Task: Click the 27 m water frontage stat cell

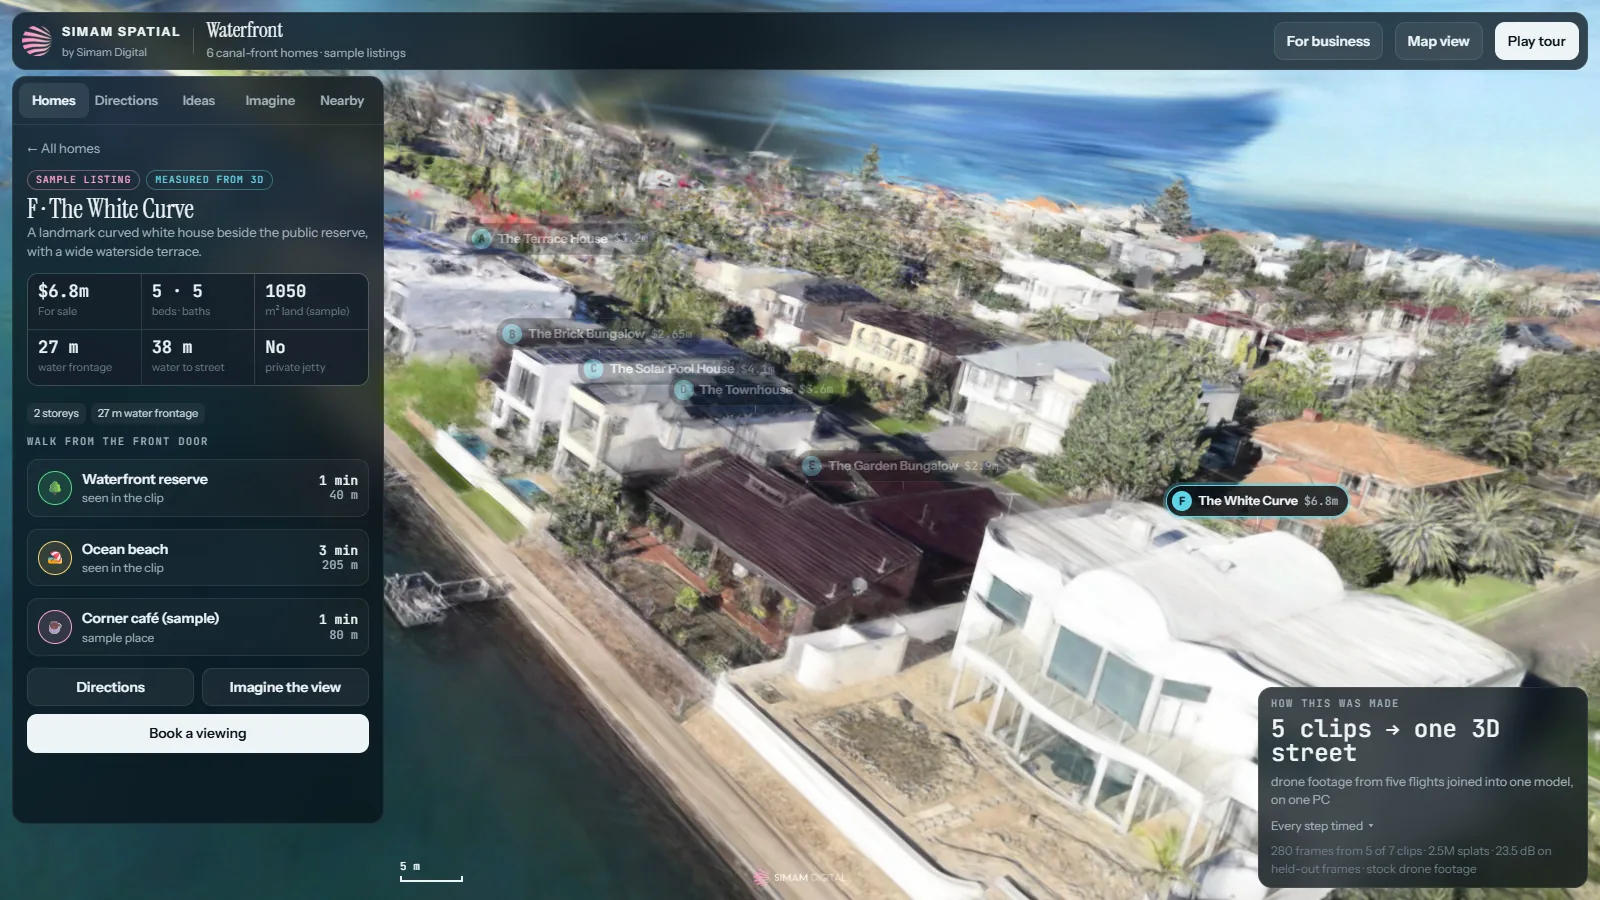Action: [x=84, y=357]
